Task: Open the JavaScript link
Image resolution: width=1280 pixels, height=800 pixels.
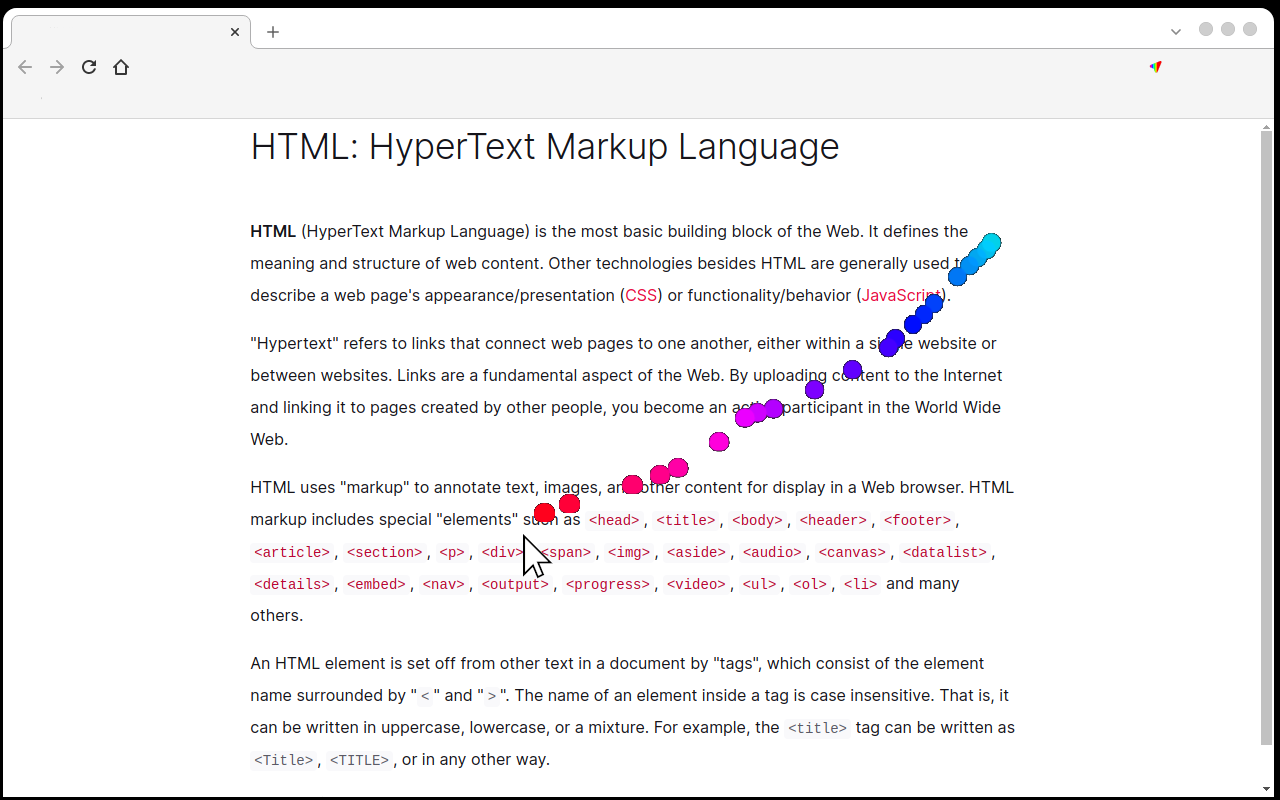Action: click(901, 295)
